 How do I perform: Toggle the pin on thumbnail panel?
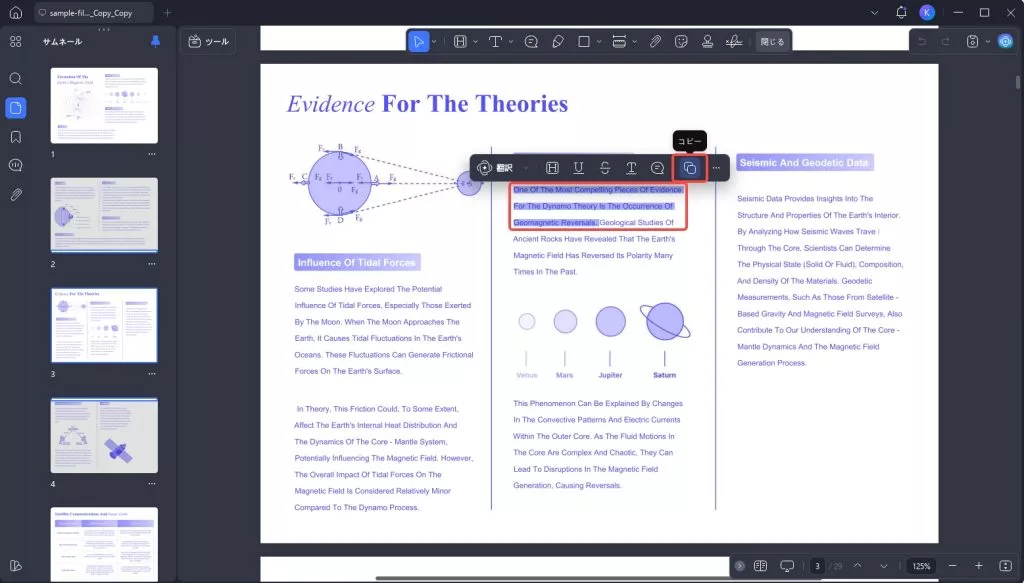pos(155,41)
